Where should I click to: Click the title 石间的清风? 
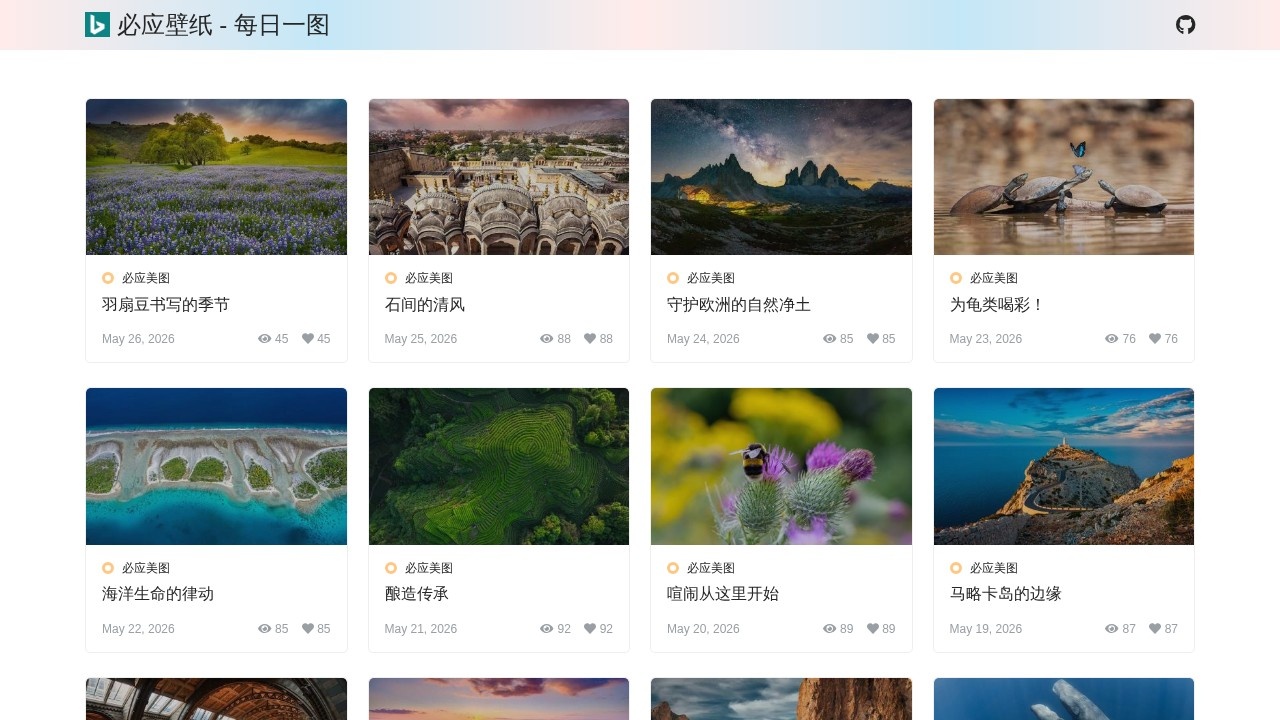425,305
